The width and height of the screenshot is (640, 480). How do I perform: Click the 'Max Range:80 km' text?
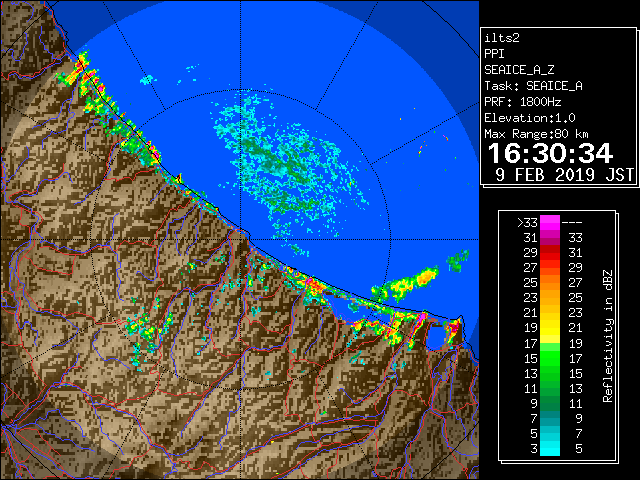(x=536, y=134)
